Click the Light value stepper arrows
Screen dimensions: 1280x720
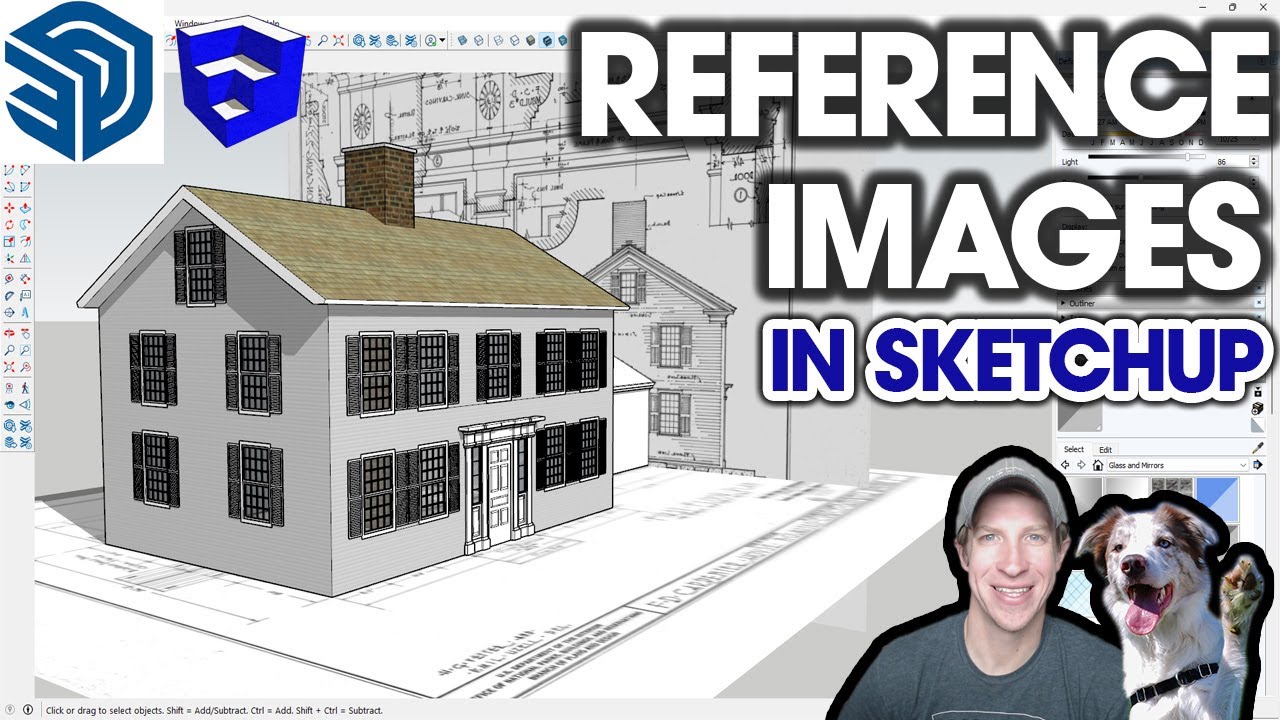point(1254,161)
